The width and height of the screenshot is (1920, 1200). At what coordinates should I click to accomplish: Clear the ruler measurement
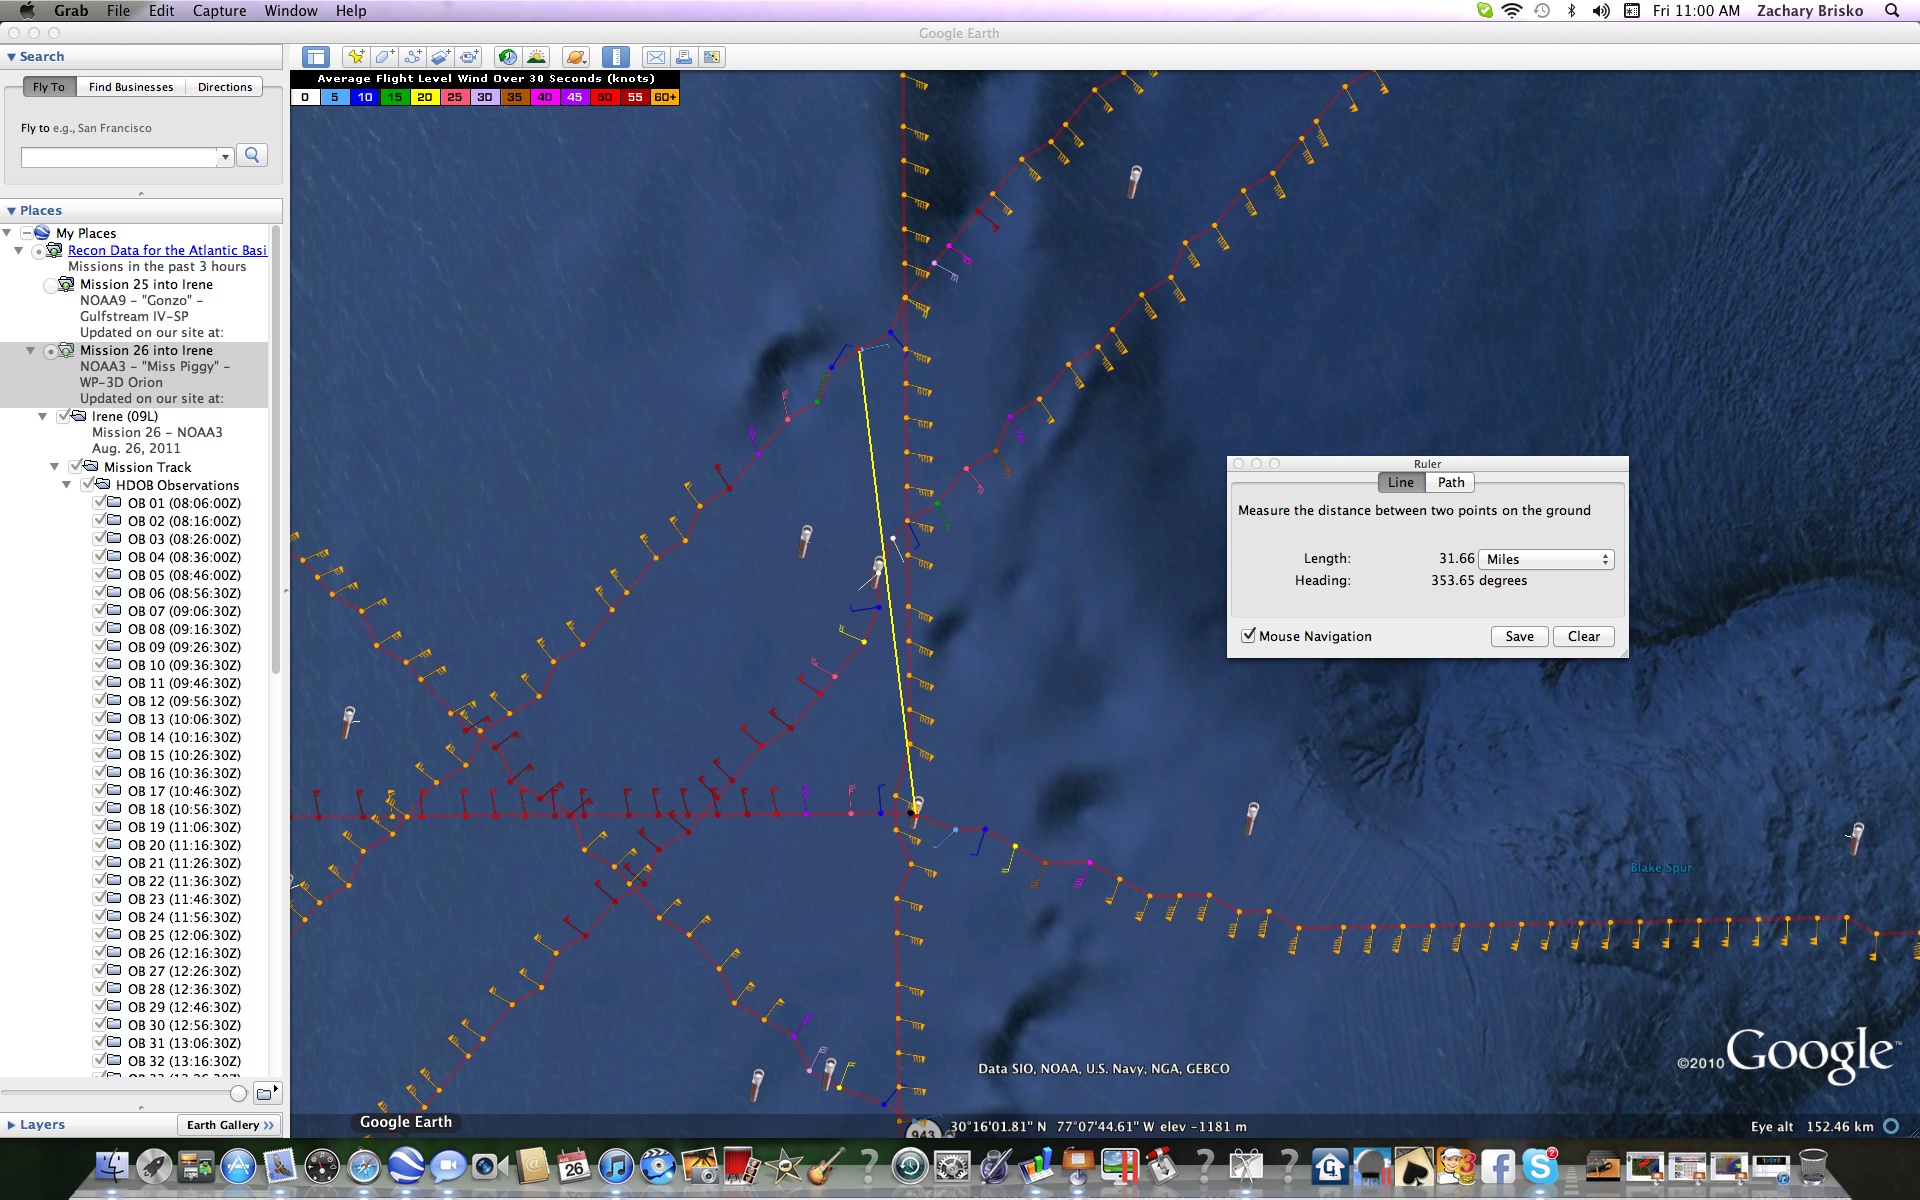pos(1583,636)
